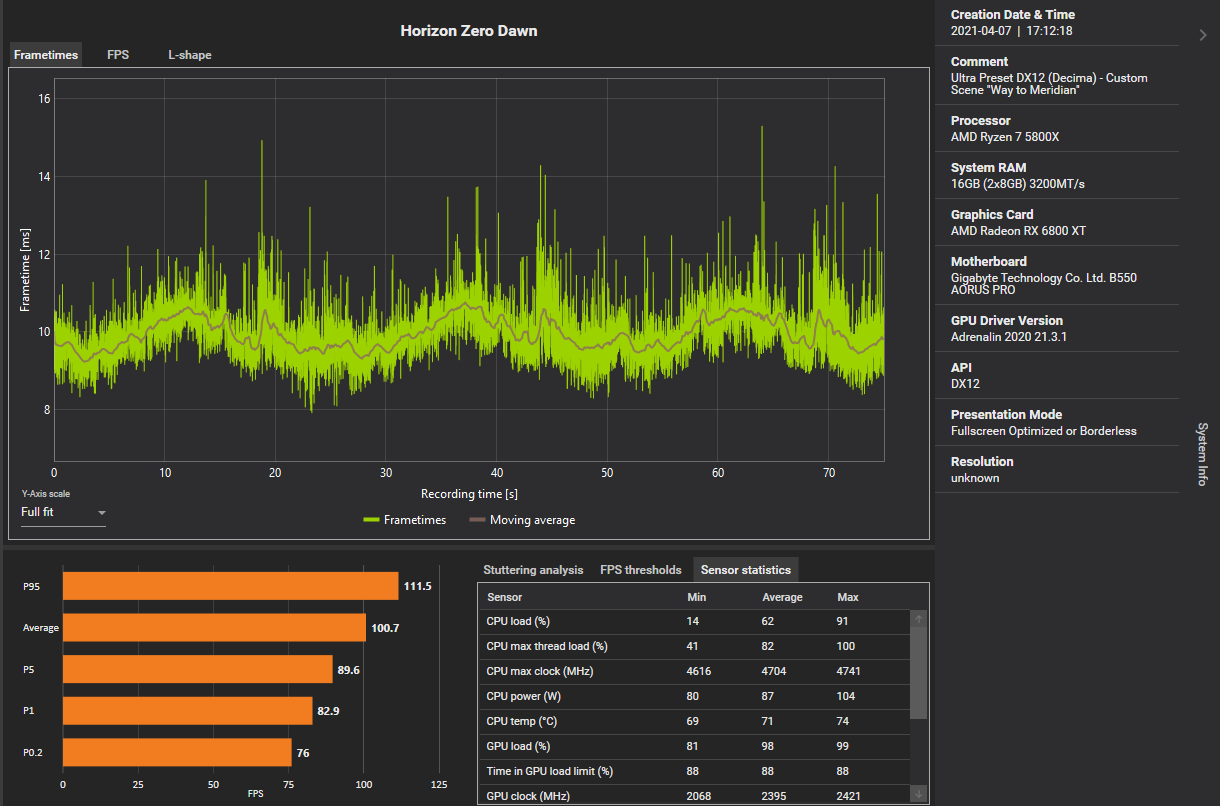
Task: Click the Gigabyte B550 AORUS PRO motherboard entry
Action: click(x=1044, y=284)
